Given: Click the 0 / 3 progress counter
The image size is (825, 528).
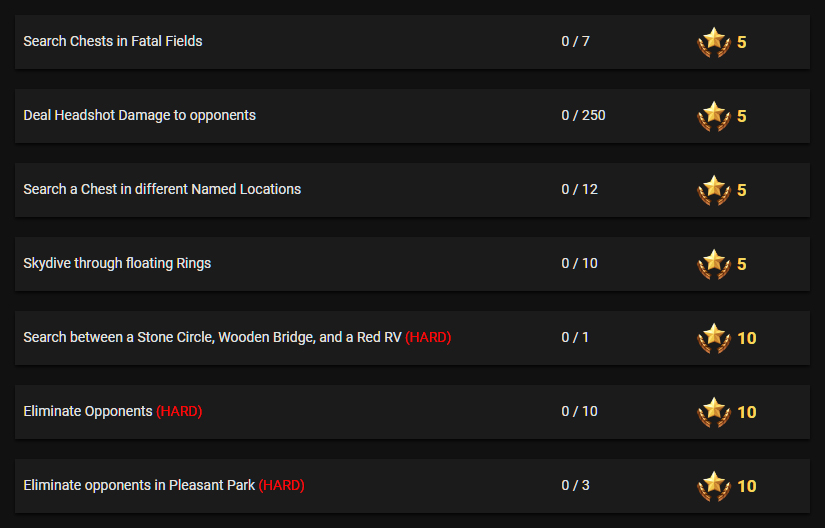Looking at the screenshot, I should pos(575,485).
